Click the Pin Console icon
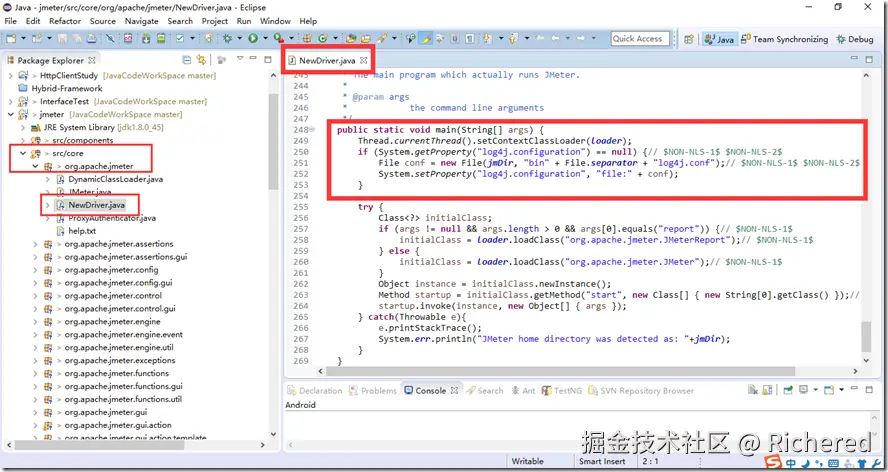This screenshot has width=888, height=472. pyautogui.click(x=788, y=390)
